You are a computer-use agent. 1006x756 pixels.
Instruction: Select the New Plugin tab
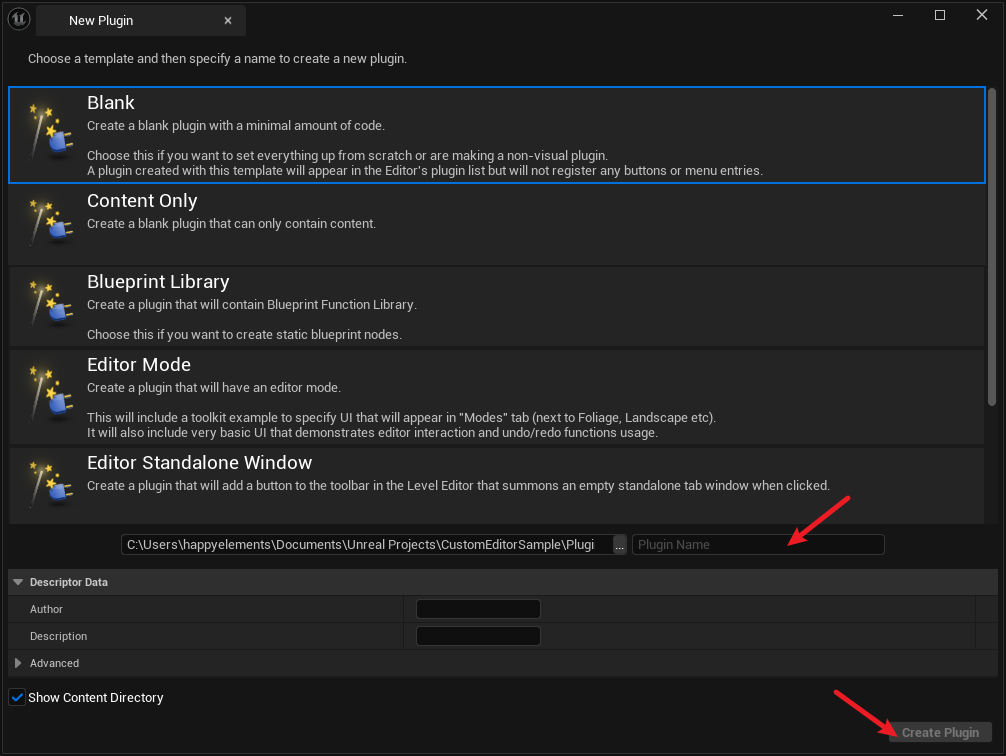[120, 20]
